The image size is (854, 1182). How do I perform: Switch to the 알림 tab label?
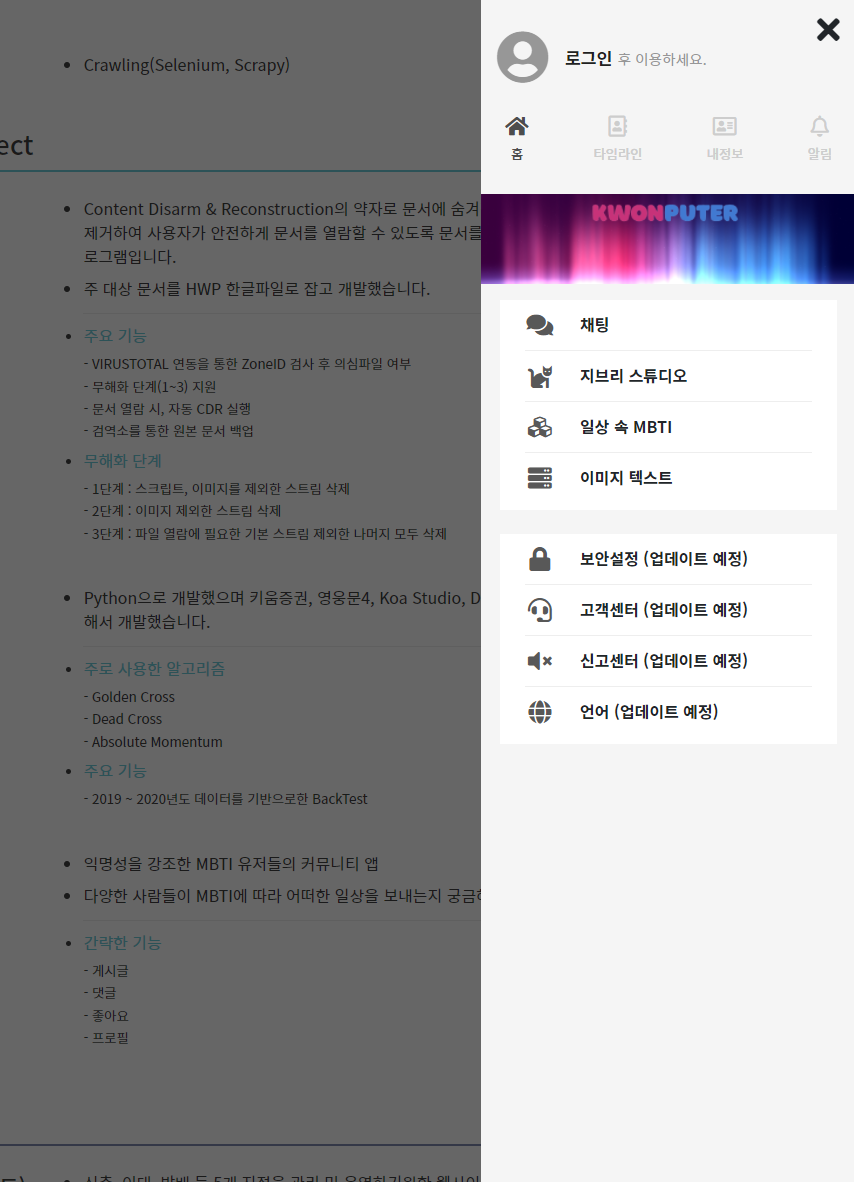coord(819,154)
